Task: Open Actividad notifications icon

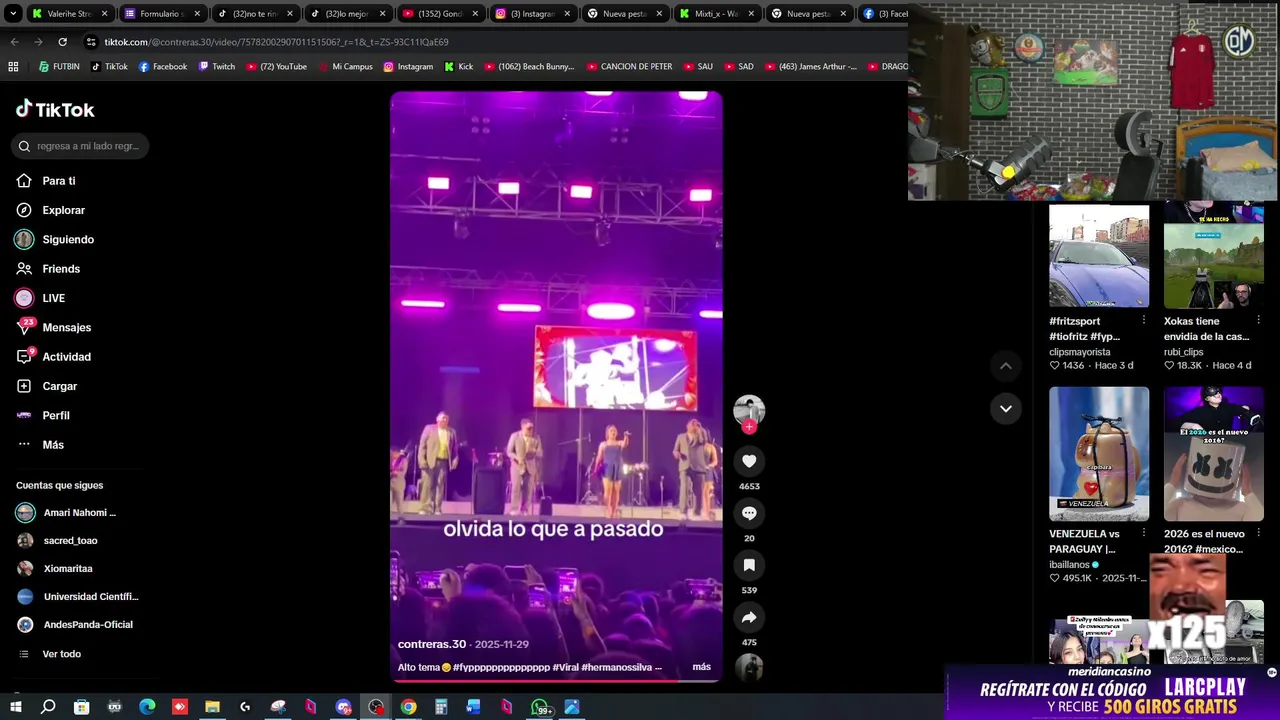Action: pyautogui.click(x=24, y=357)
